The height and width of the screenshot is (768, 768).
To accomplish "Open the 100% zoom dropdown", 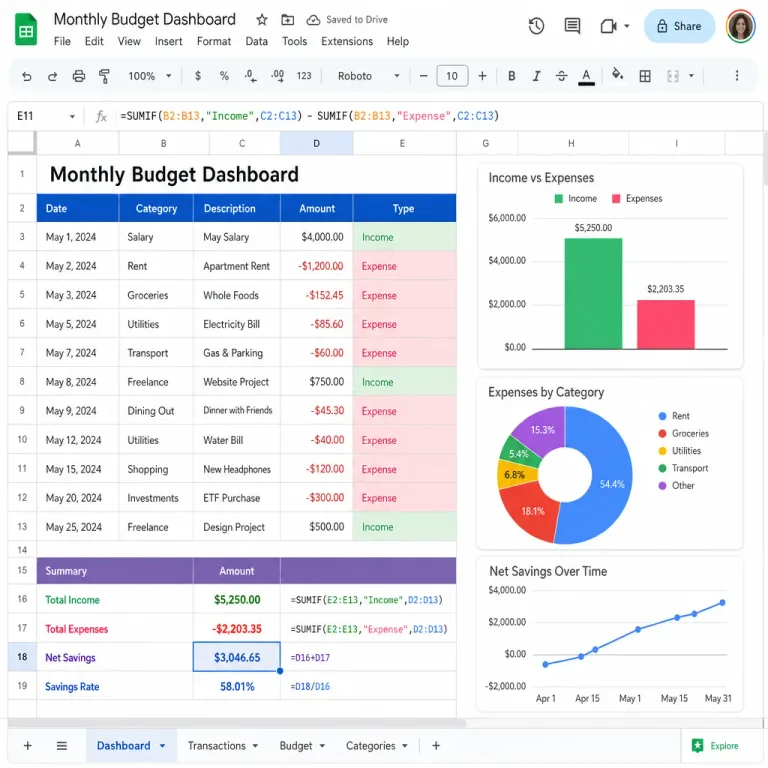I will coord(149,76).
